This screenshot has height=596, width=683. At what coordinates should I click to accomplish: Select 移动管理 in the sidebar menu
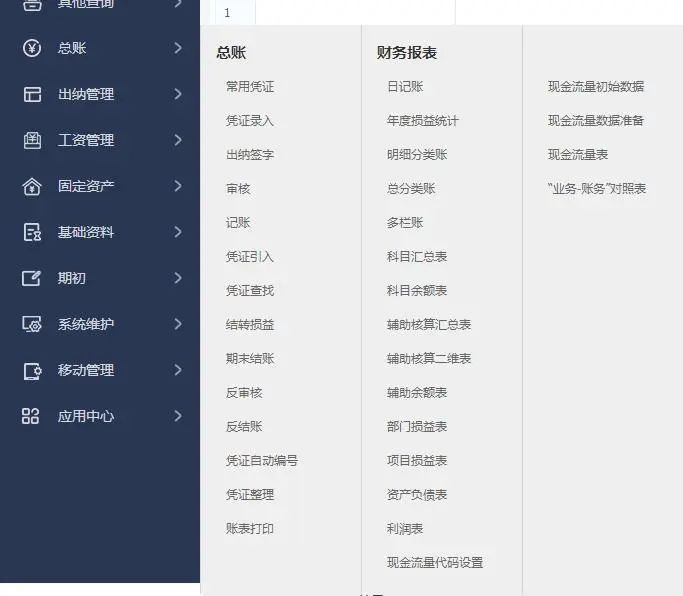[x=86, y=370]
